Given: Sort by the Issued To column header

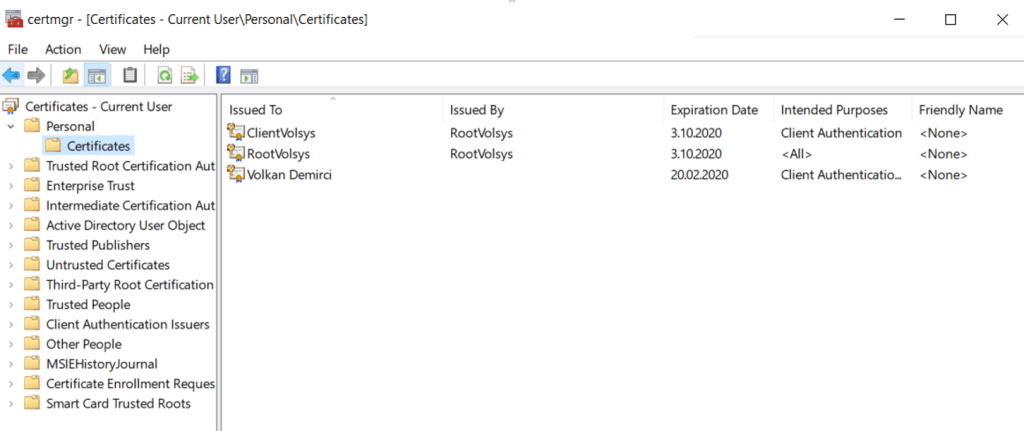Looking at the screenshot, I should pos(332,110).
